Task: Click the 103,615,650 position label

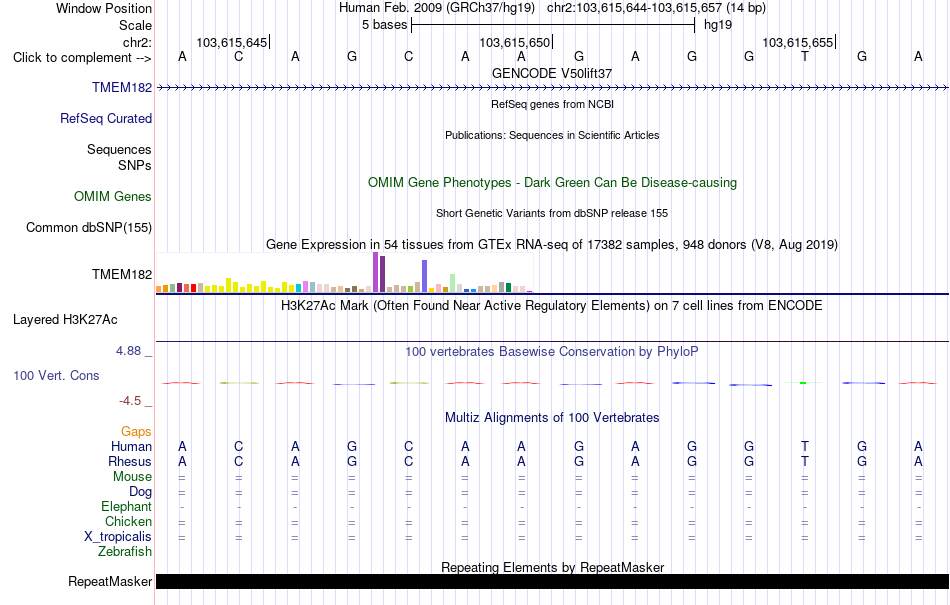Action: coord(514,42)
